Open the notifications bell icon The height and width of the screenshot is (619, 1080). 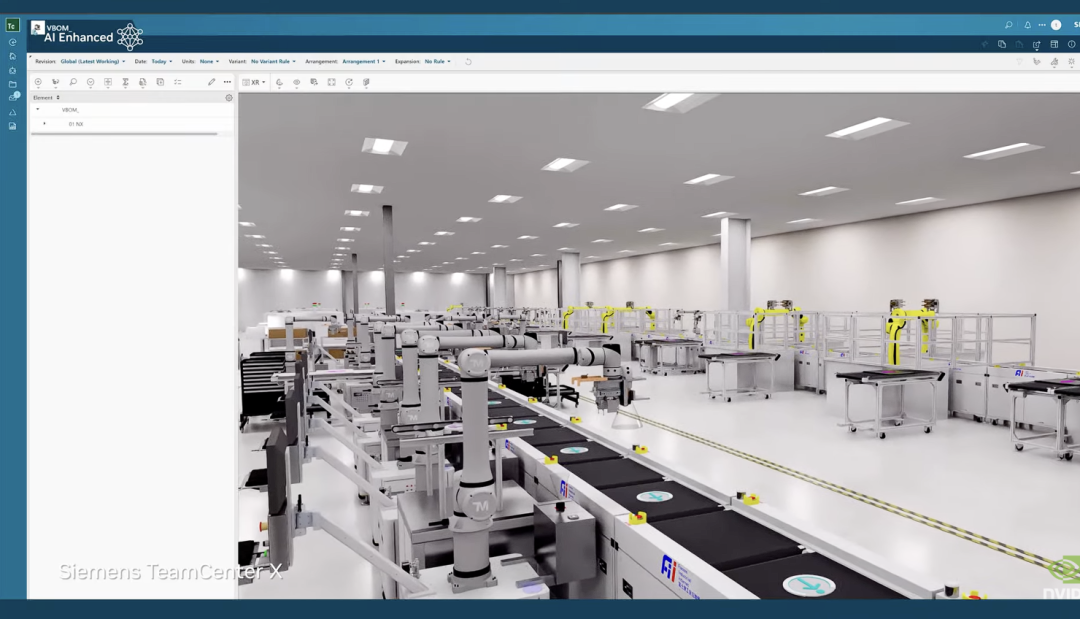click(1028, 25)
